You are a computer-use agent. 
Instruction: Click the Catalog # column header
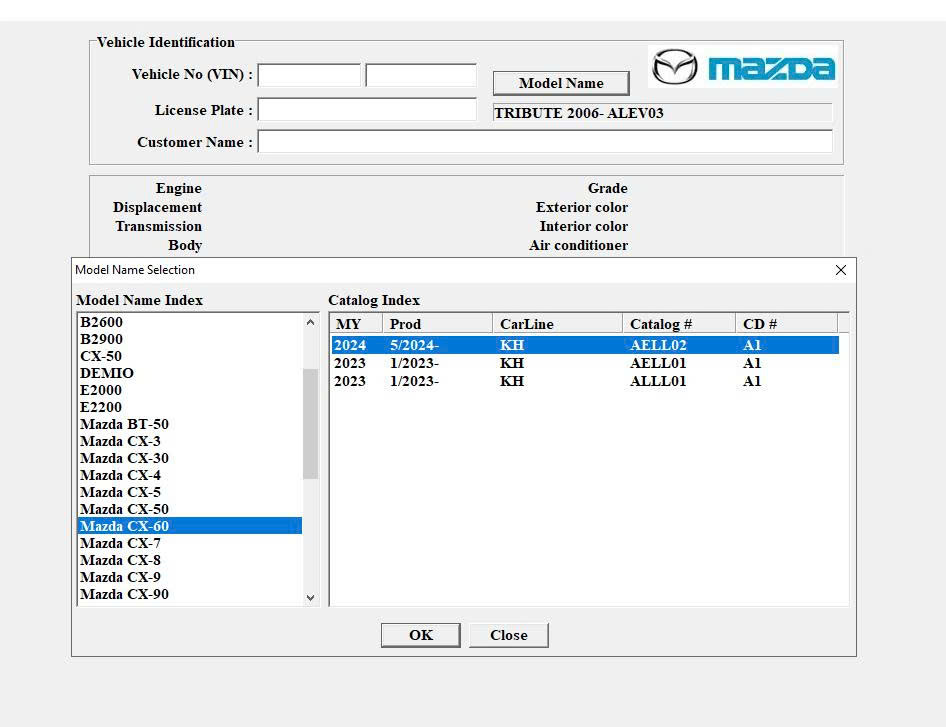(x=679, y=324)
